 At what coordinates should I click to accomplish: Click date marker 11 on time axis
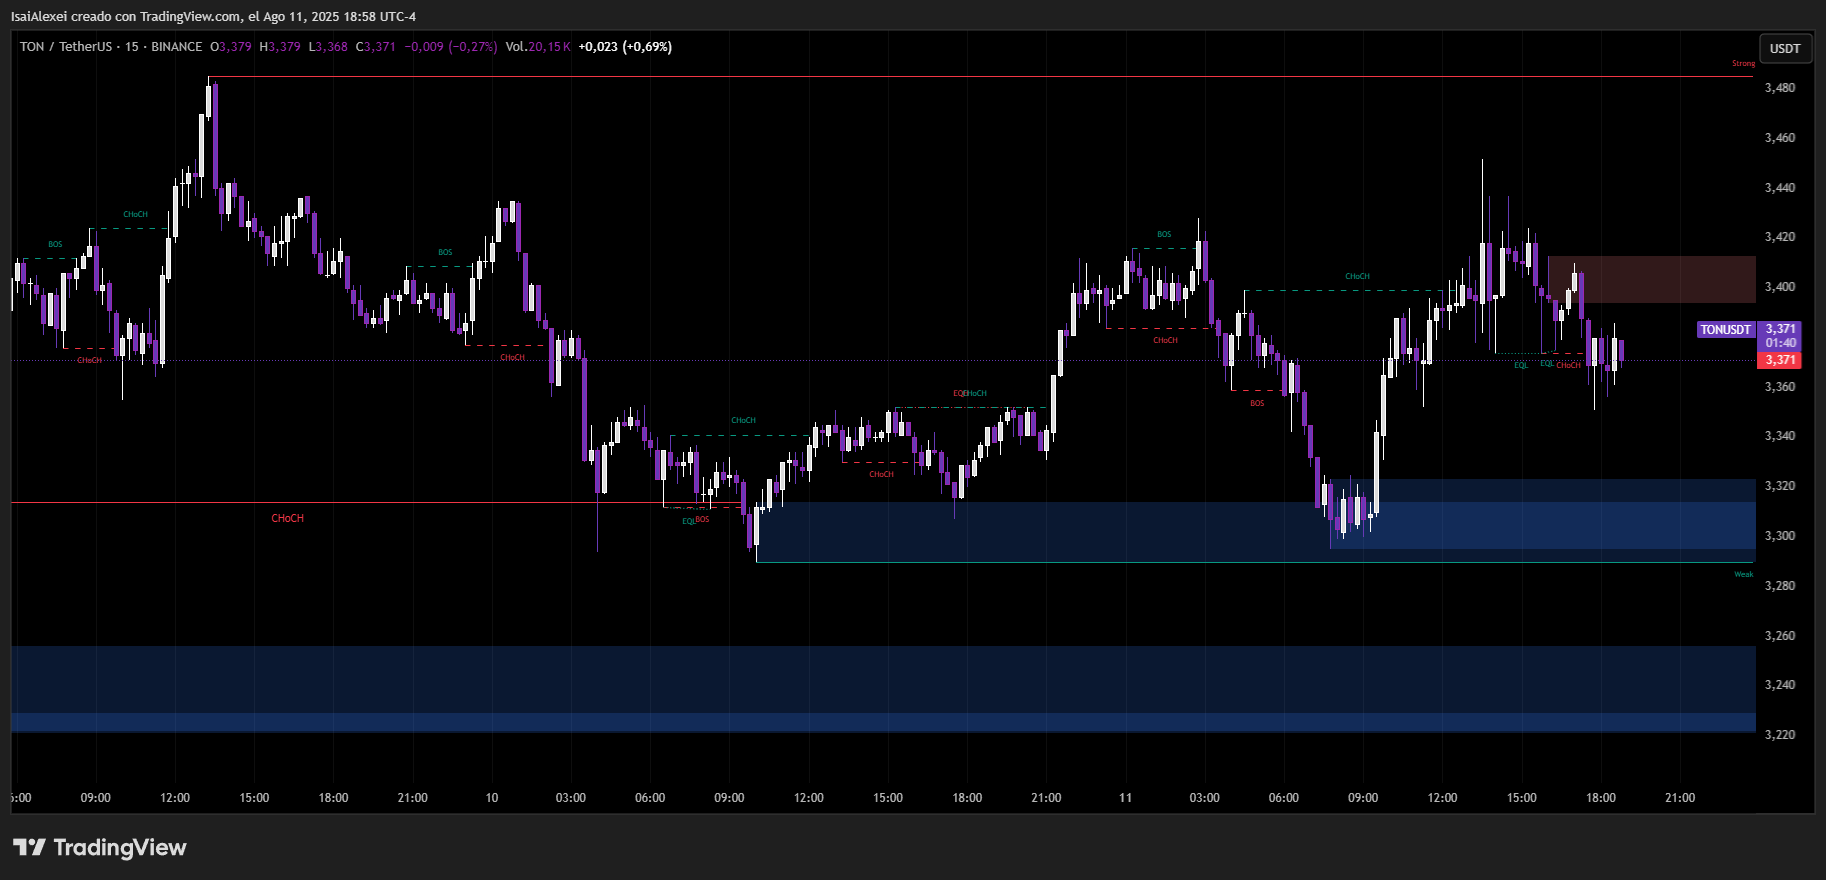tap(1125, 798)
